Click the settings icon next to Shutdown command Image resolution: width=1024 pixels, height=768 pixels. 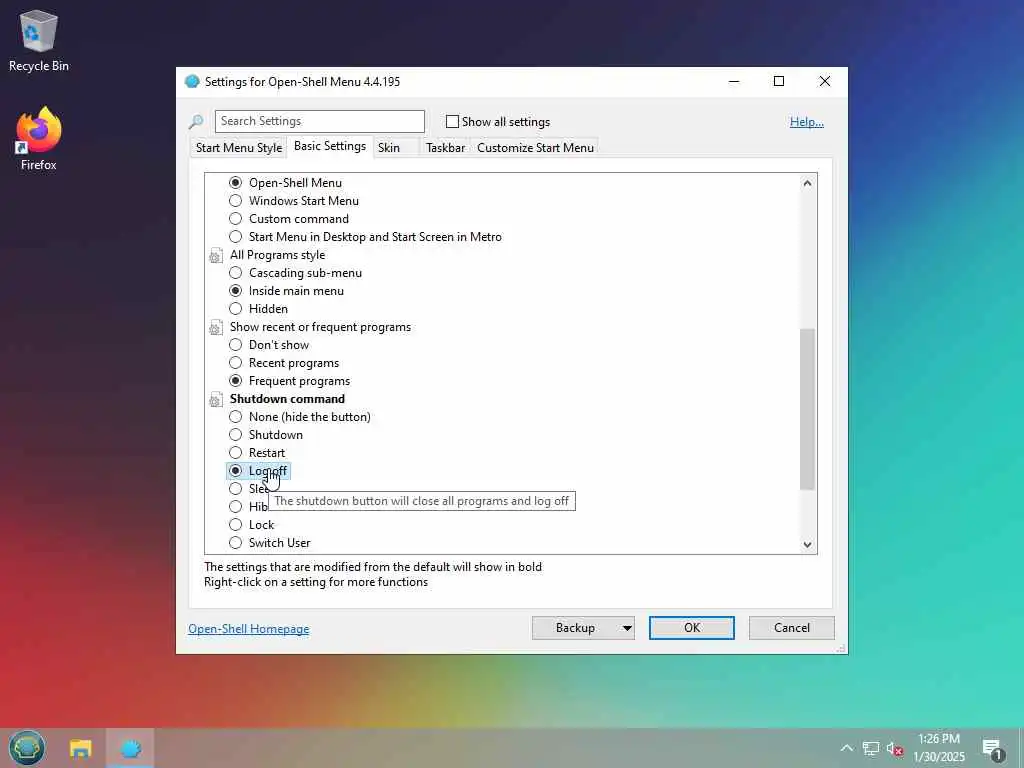pyautogui.click(x=215, y=399)
